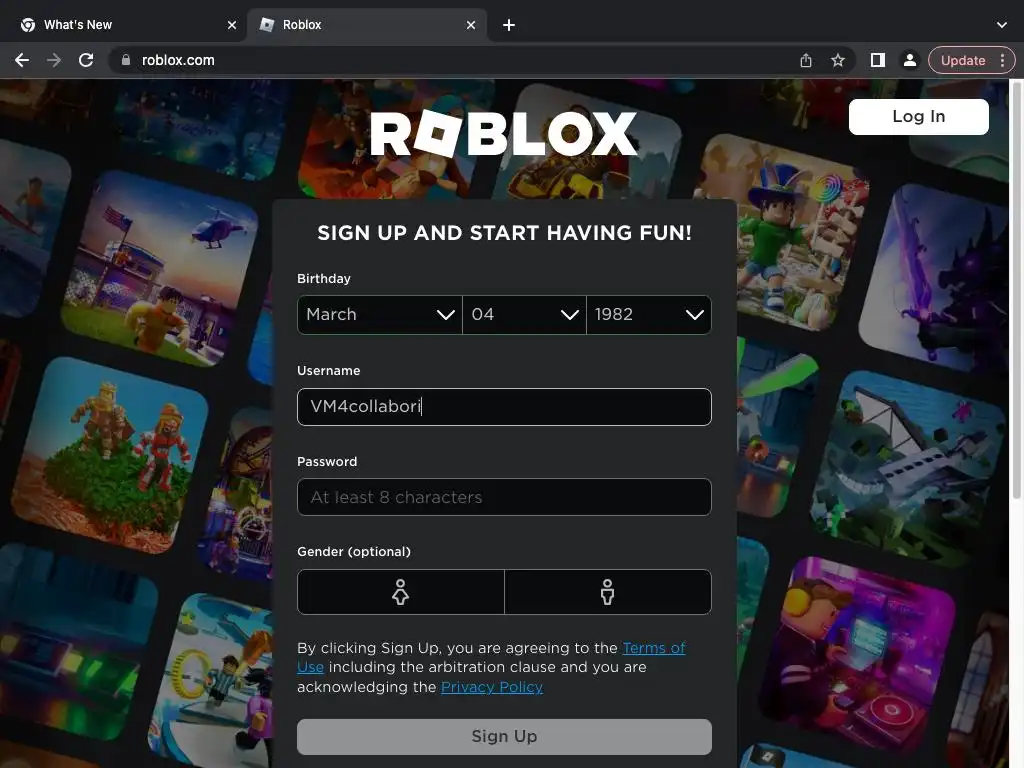This screenshot has width=1024, height=768.
Task: Click the Sign Up button
Action: [504, 737]
